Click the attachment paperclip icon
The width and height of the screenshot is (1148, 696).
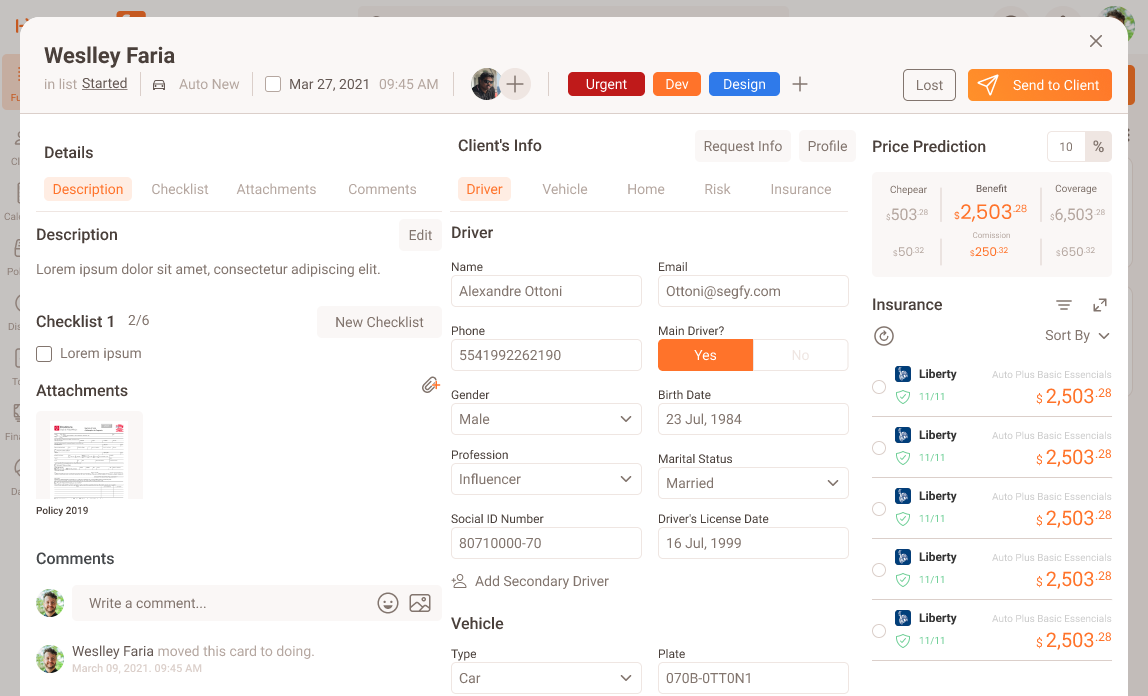[430, 385]
